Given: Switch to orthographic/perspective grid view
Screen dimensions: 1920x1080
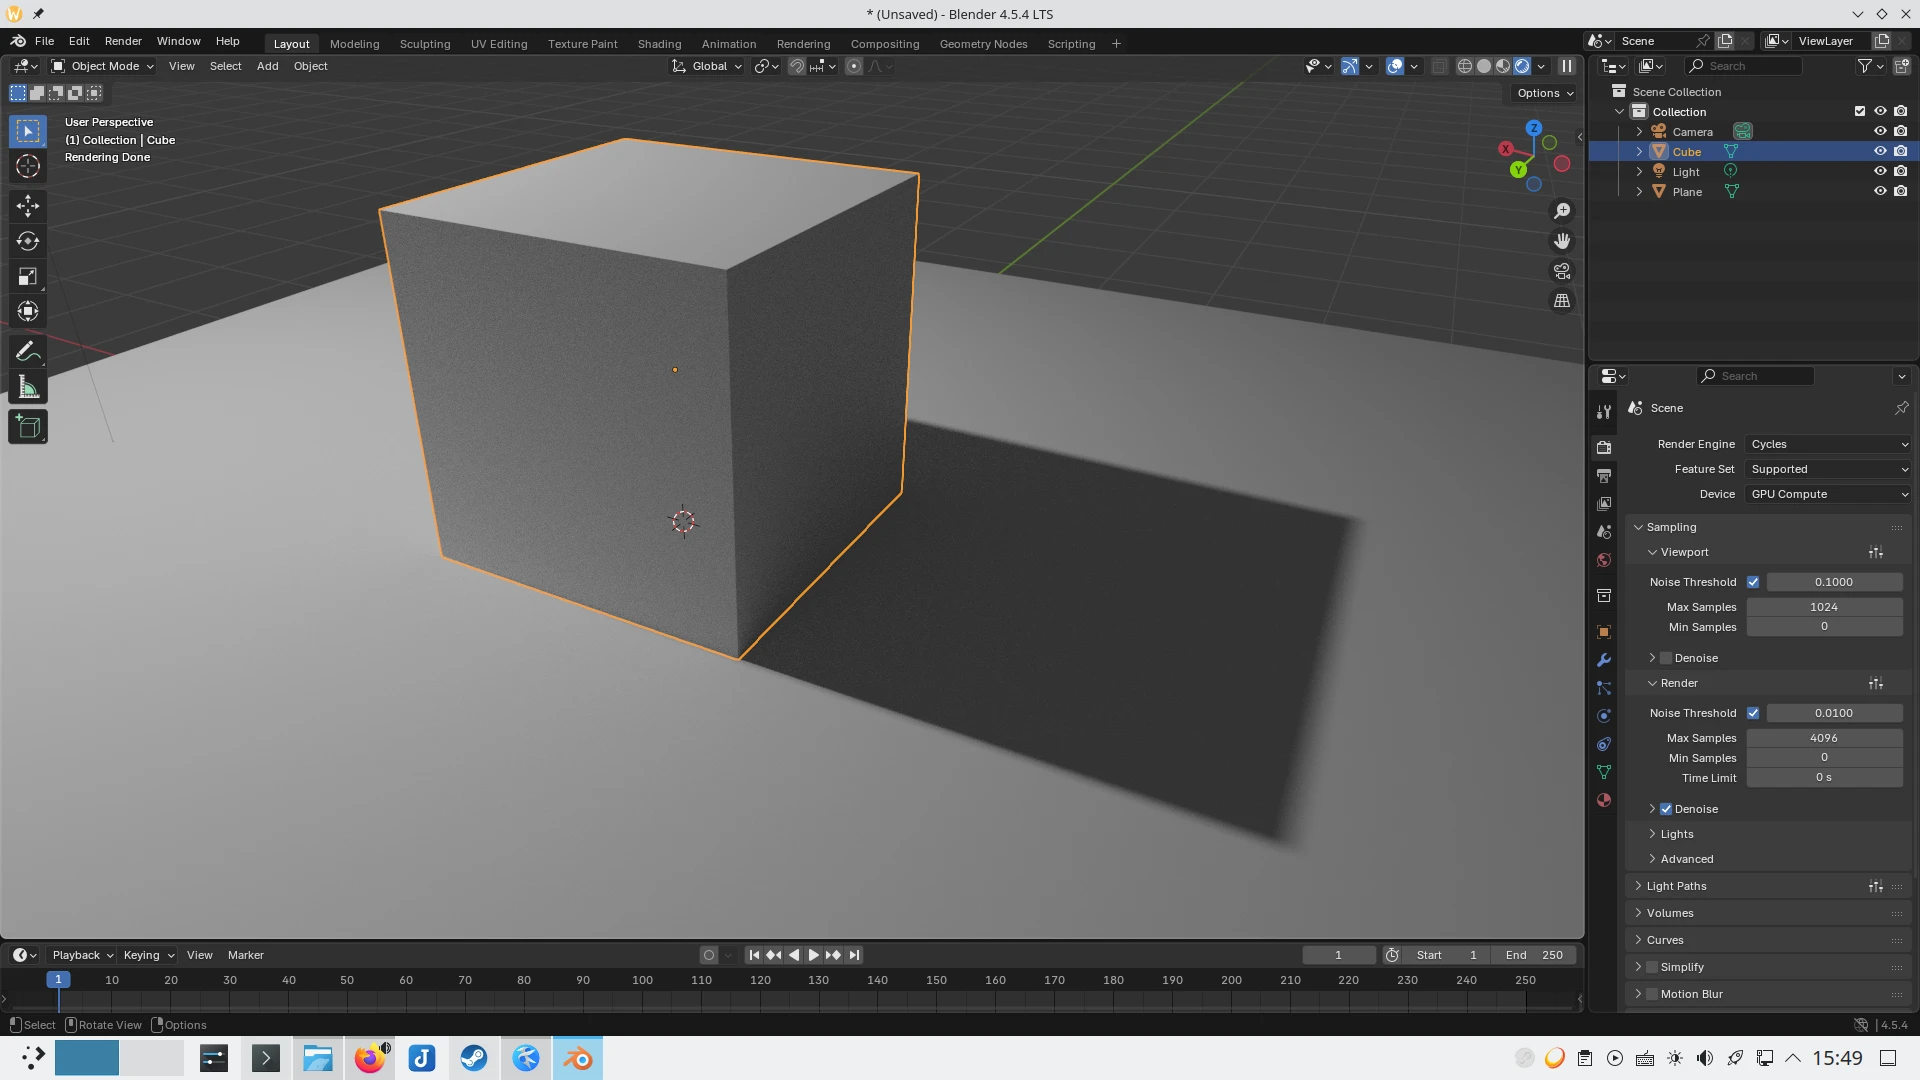Looking at the screenshot, I should tap(1562, 301).
